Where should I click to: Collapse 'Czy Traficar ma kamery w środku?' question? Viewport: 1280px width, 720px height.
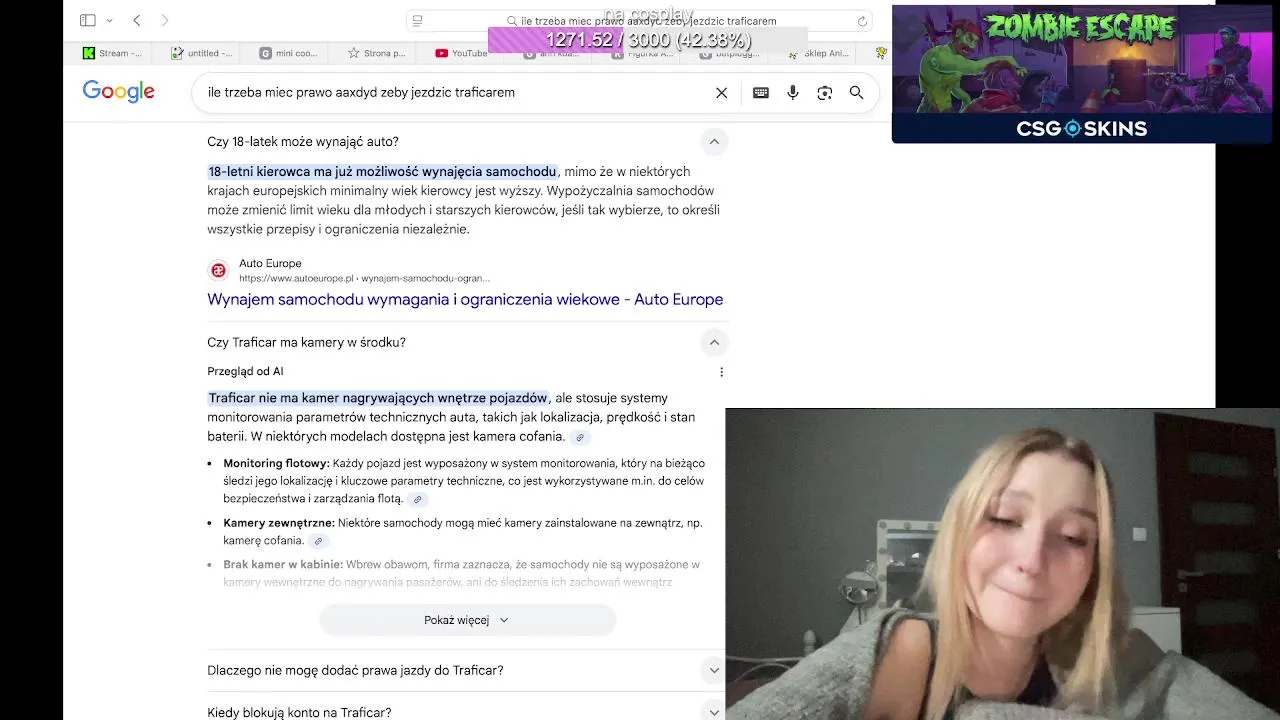pyautogui.click(x=714, y=343)
